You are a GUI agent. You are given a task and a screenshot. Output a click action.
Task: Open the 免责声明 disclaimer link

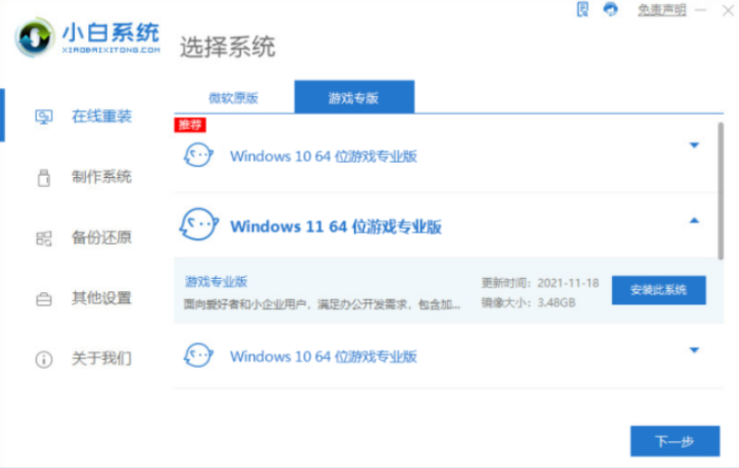pos(662,10)
